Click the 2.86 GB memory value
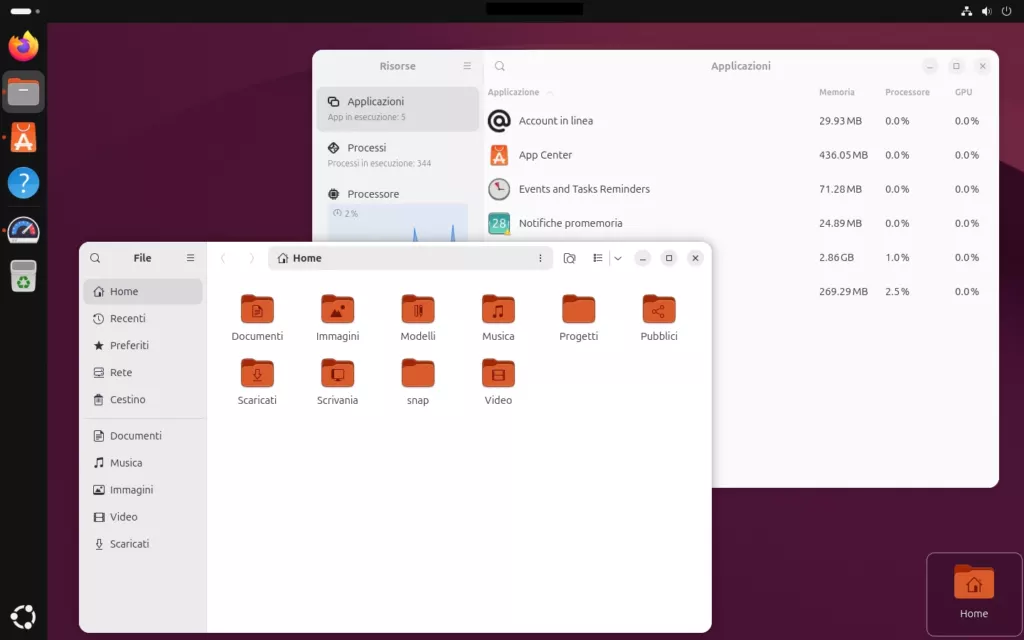The height and width of the screenshot is (640, 1024). click(x=837, y=257)
